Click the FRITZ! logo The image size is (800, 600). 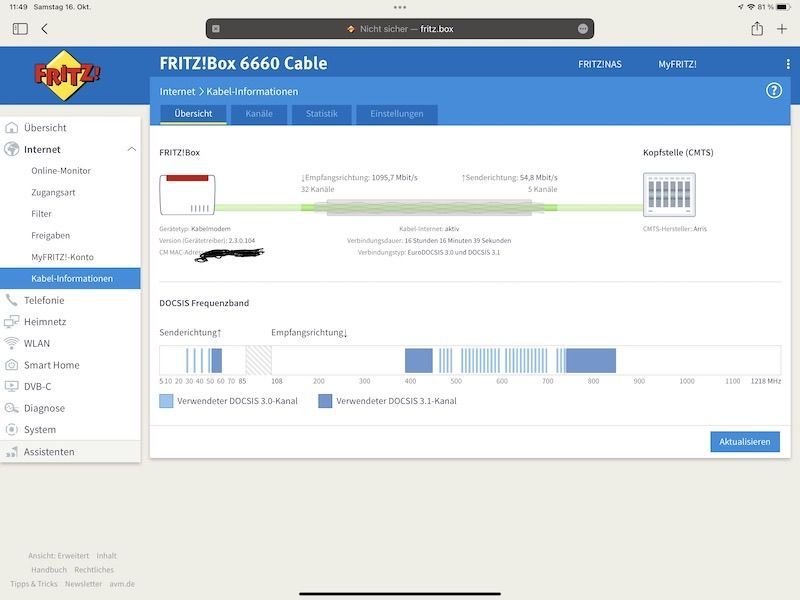pyautogui.click(x=67, y=75)
